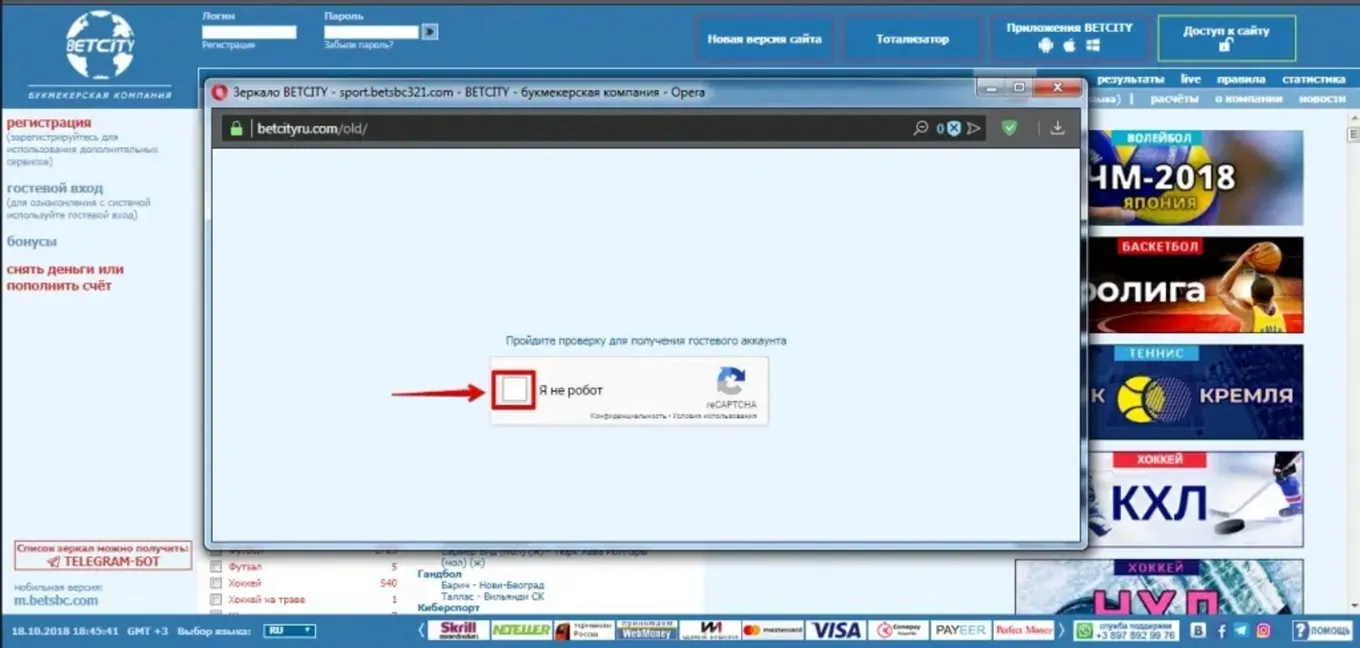Screen dimensions: 1360x648
Task: Open новости in the menu
Action: 1322,99
